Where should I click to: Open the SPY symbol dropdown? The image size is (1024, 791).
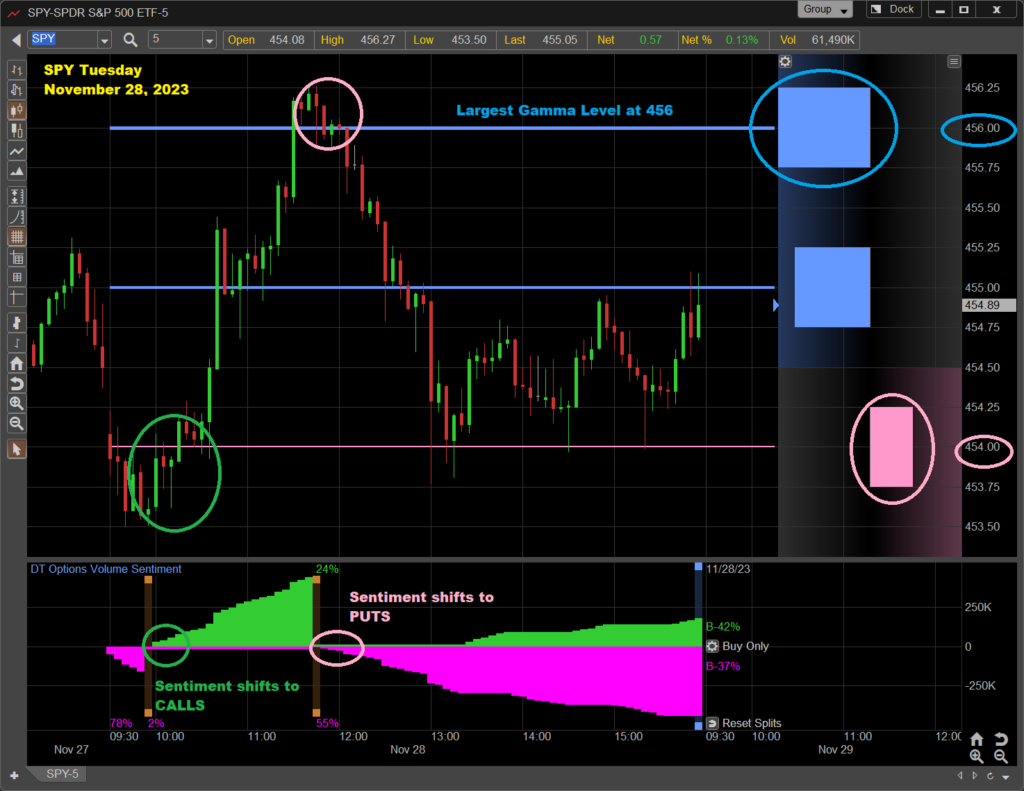104,40
